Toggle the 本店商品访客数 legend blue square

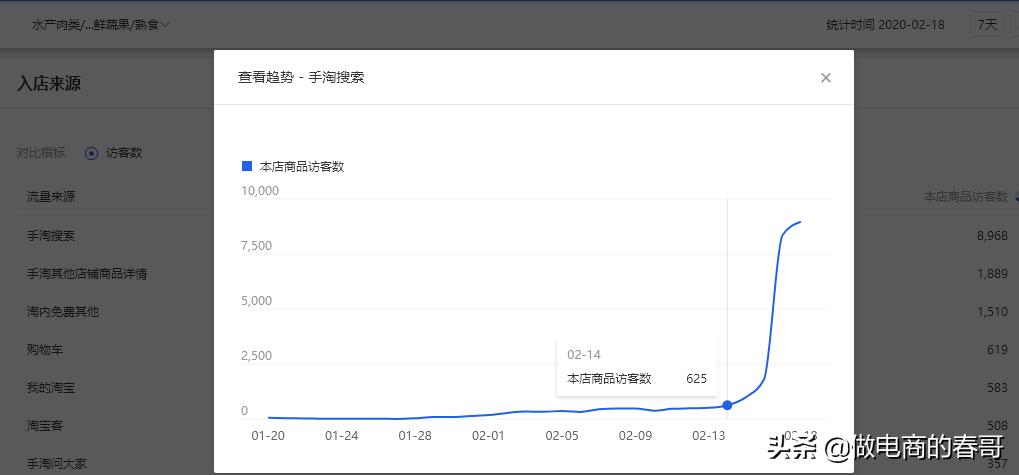click(247, 166)
